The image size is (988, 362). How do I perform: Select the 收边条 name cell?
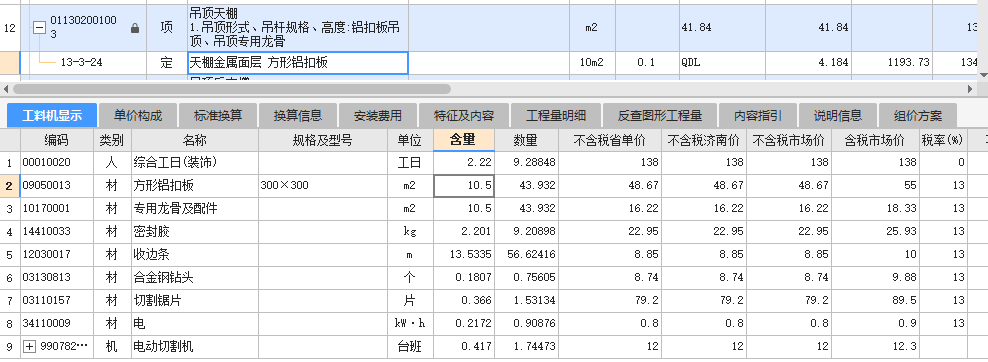point(195,255)
